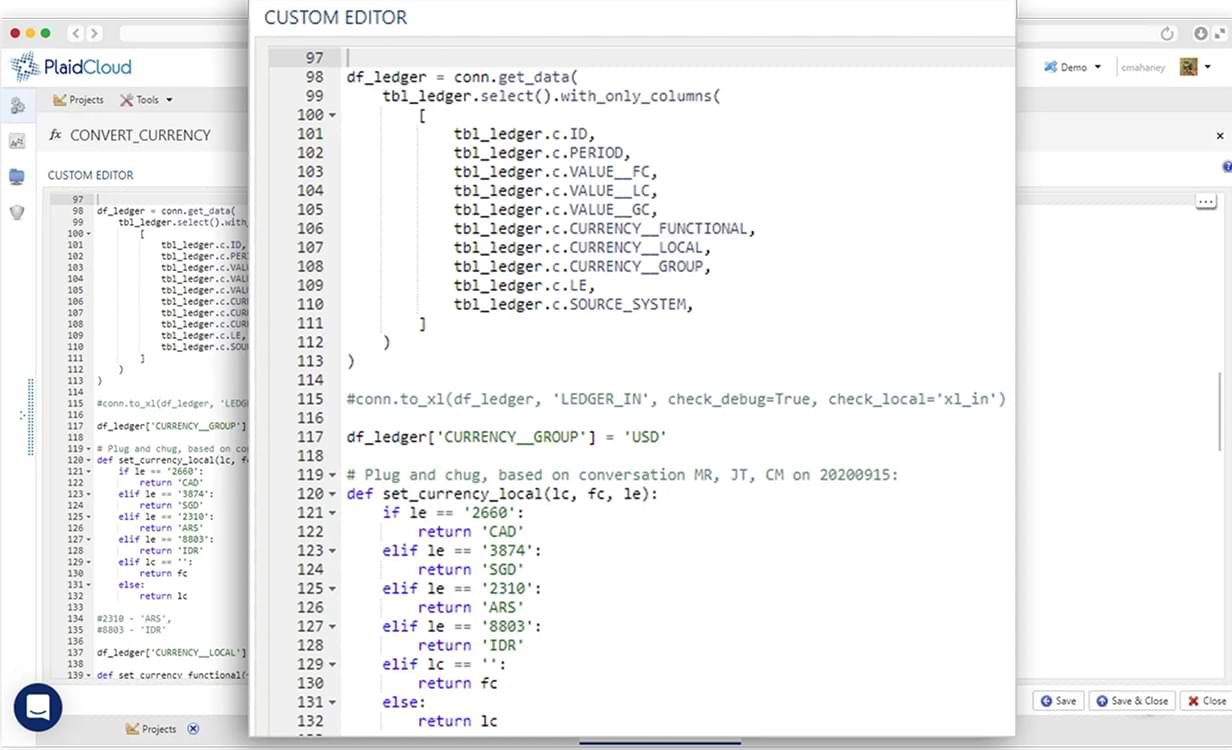Click the ellipsis button above the editor
Viewport: 1232px width, 750px height.
[1206, 201]
